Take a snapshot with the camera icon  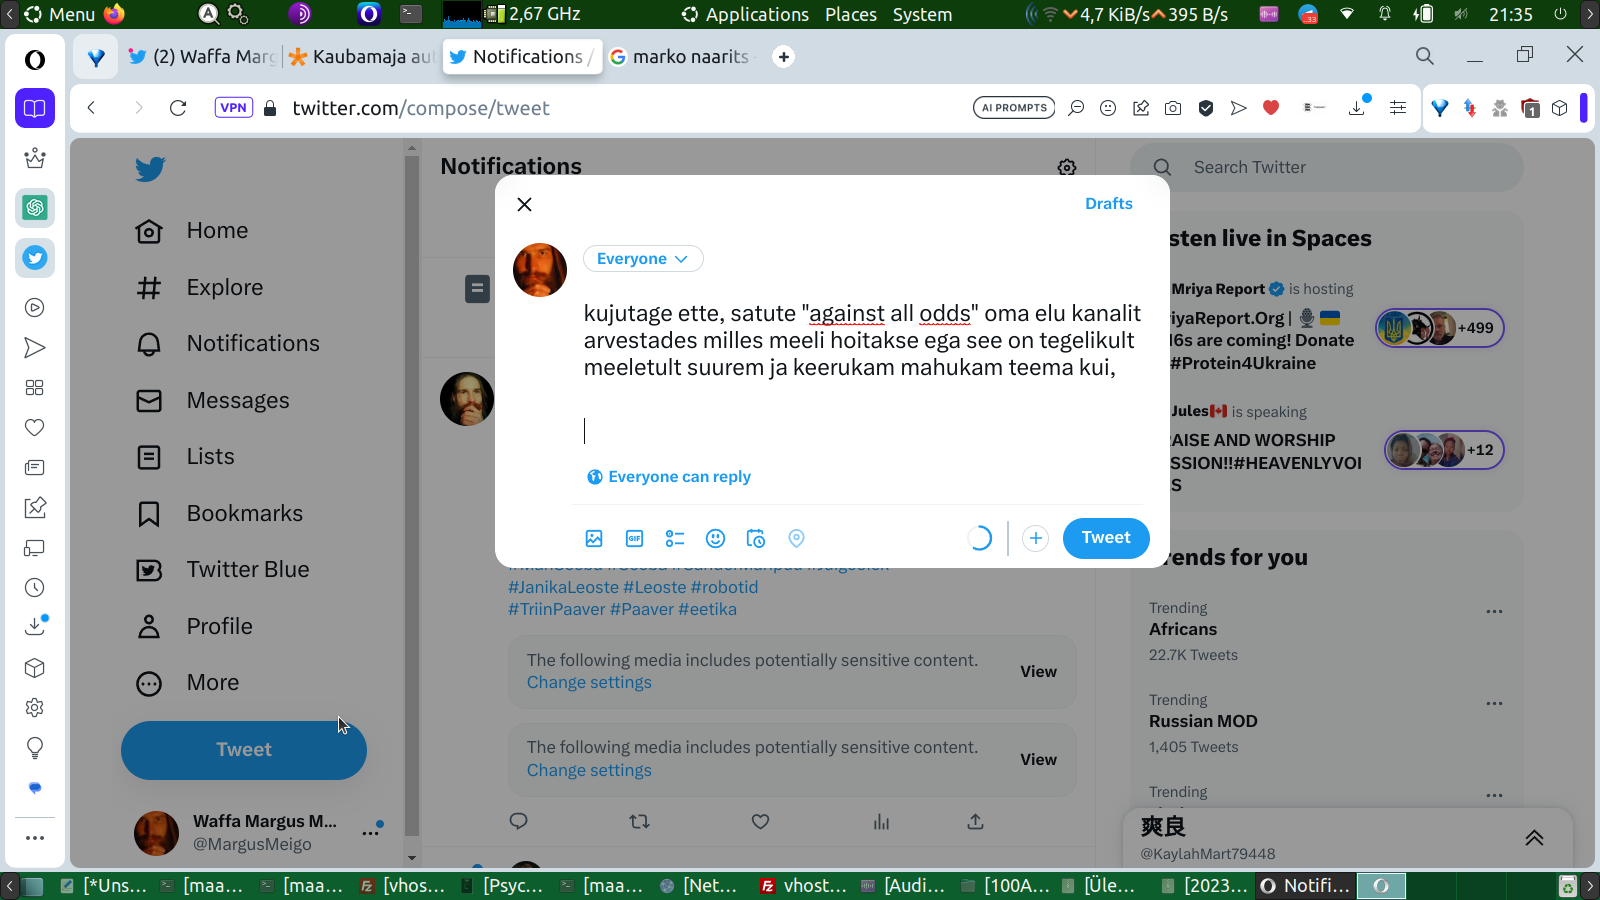[x=1173, y=108]
